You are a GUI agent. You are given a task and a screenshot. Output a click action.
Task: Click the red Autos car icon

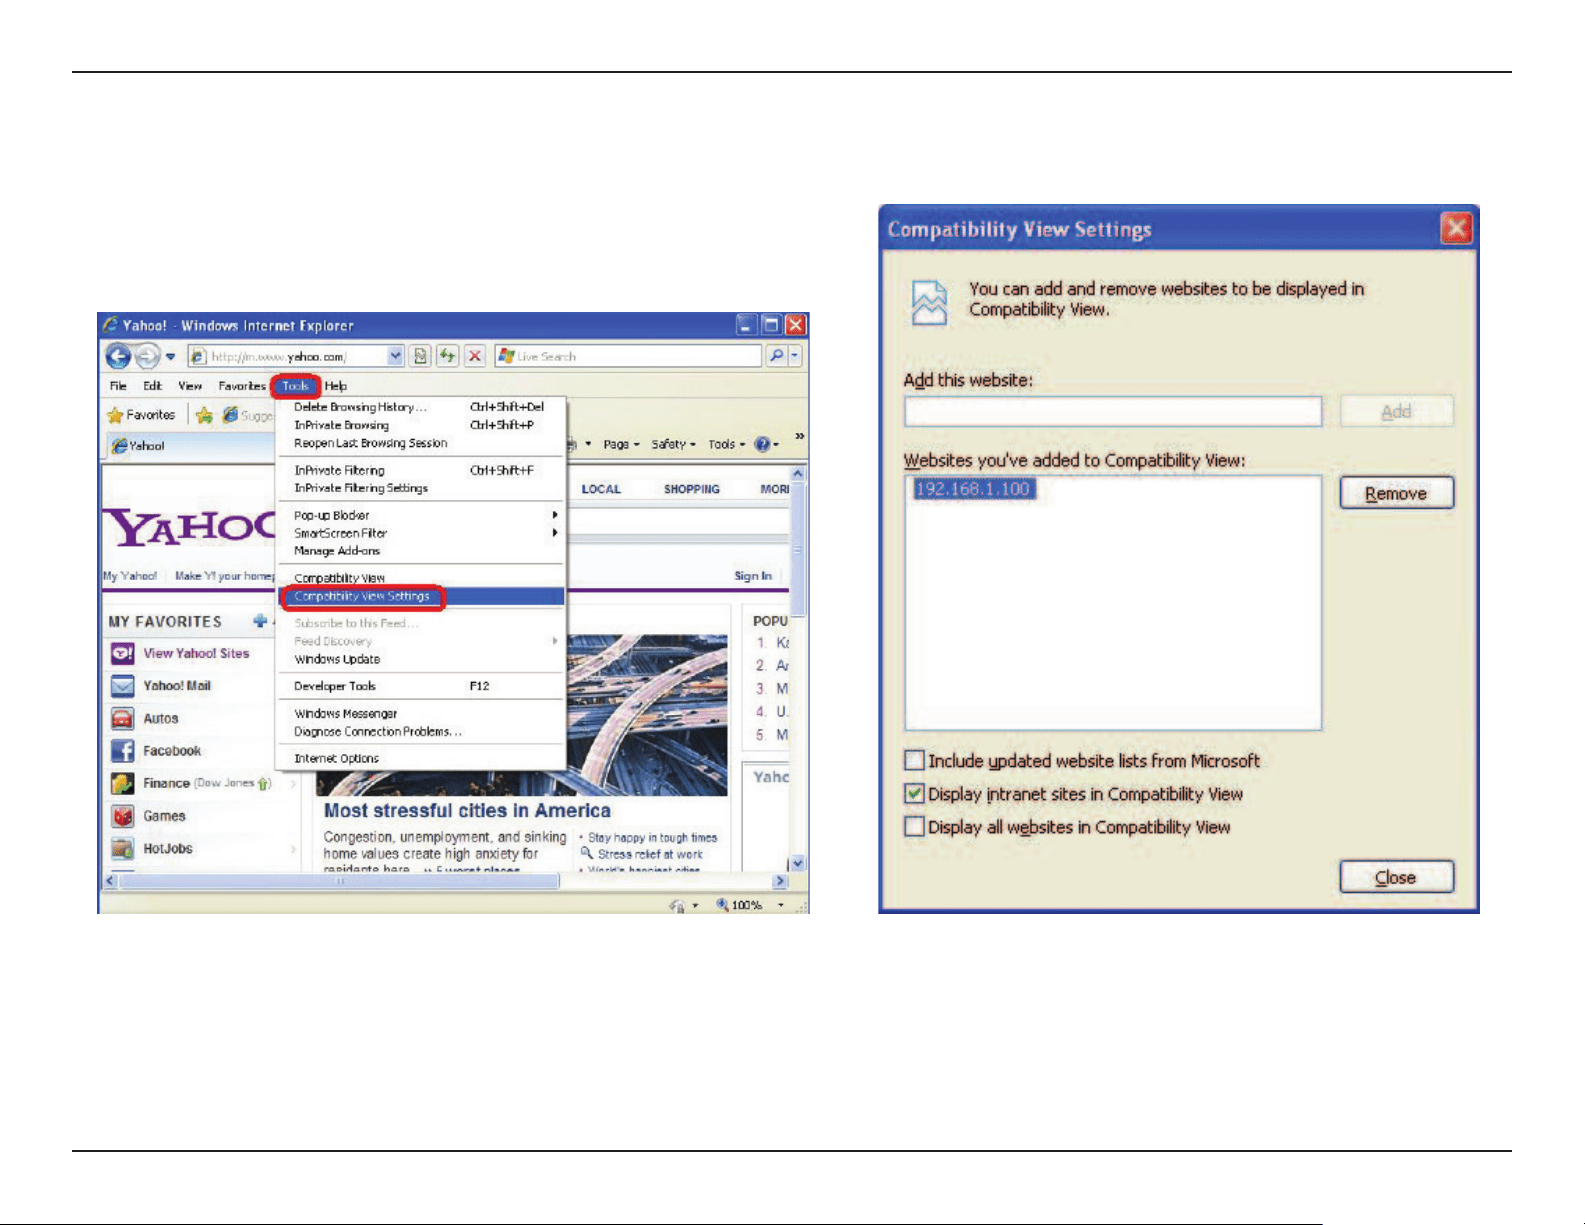pos(123,718)
